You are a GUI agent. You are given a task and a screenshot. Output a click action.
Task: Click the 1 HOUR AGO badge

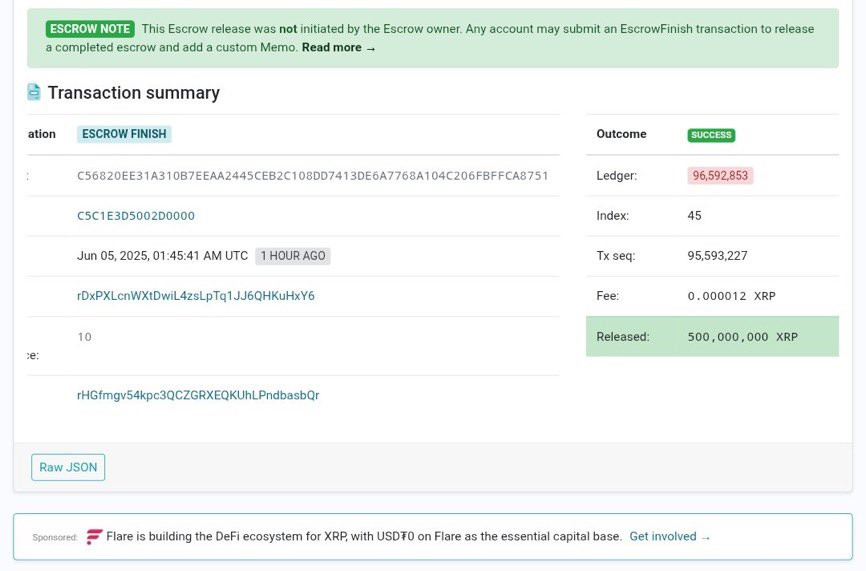293,256
